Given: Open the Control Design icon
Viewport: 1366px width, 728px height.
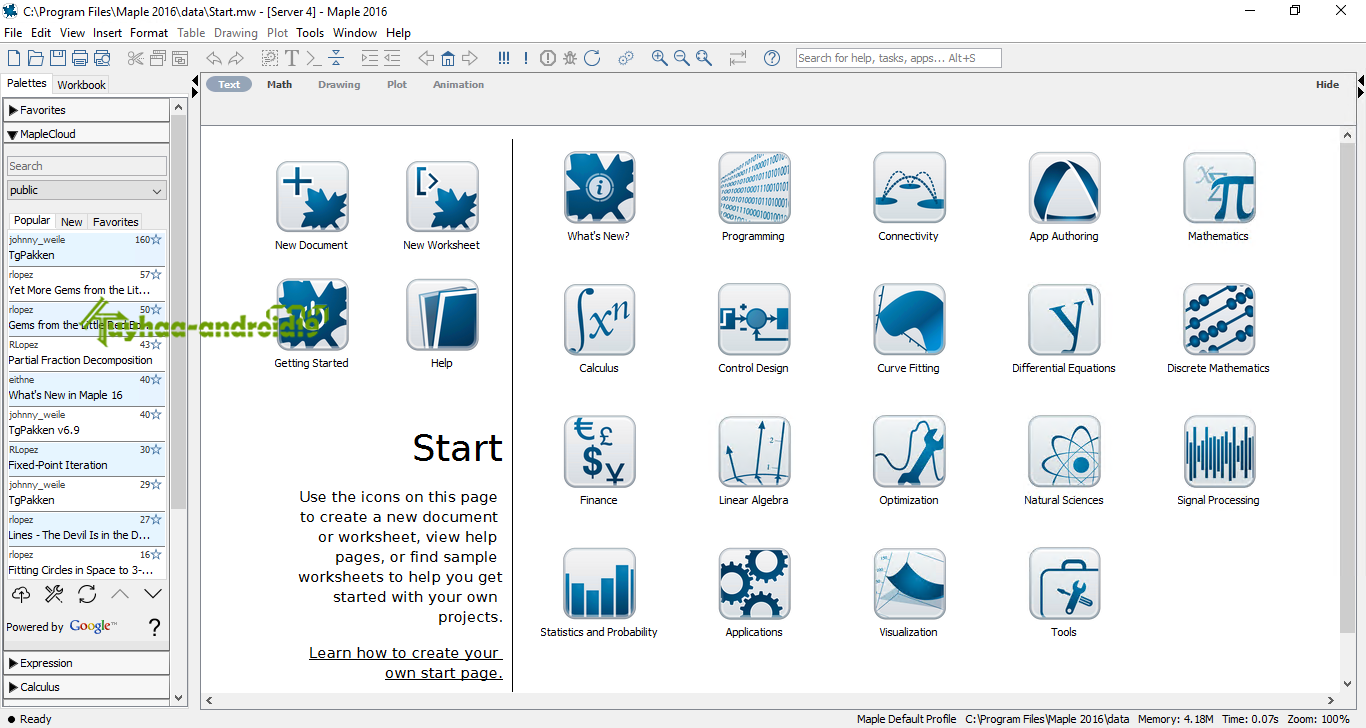Looking at the screenshot, I should pyautogui.click(x=754, y=320).
